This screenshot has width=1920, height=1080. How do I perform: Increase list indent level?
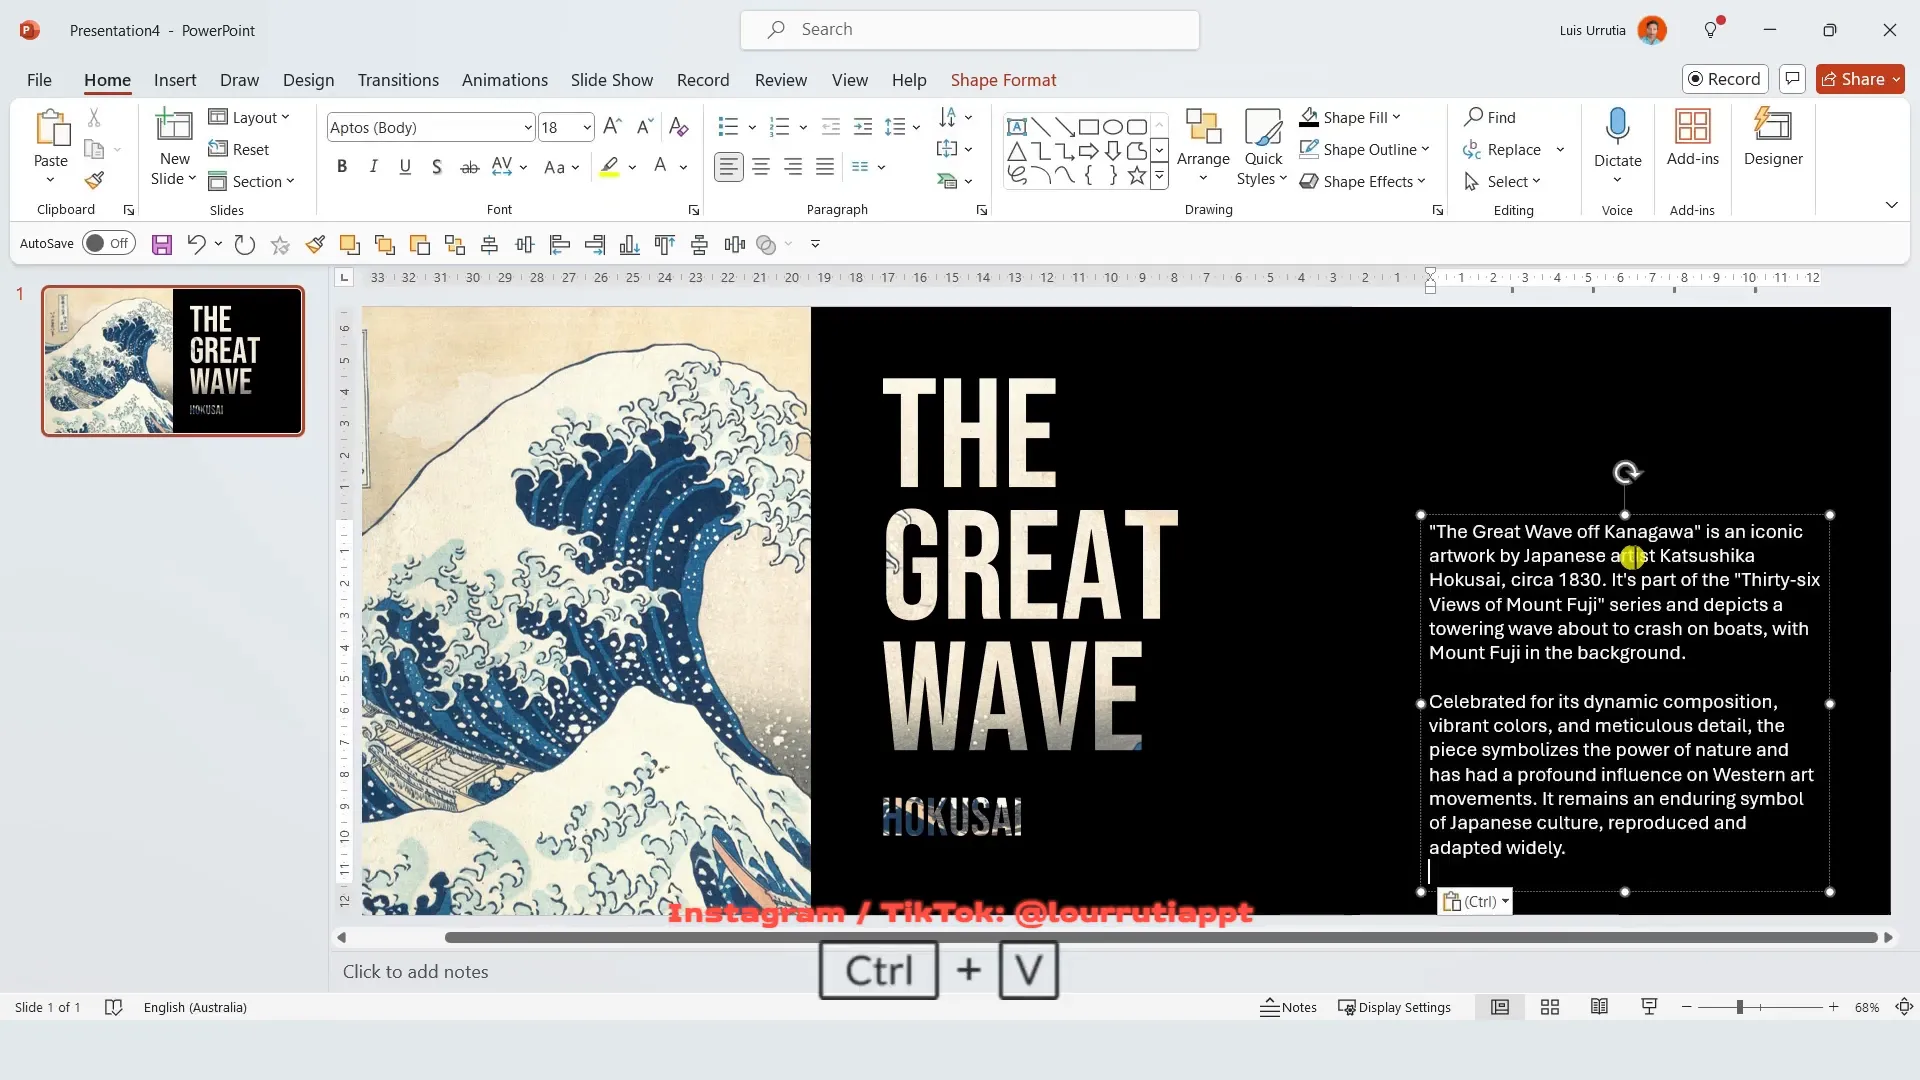click(x=862, y=127)
